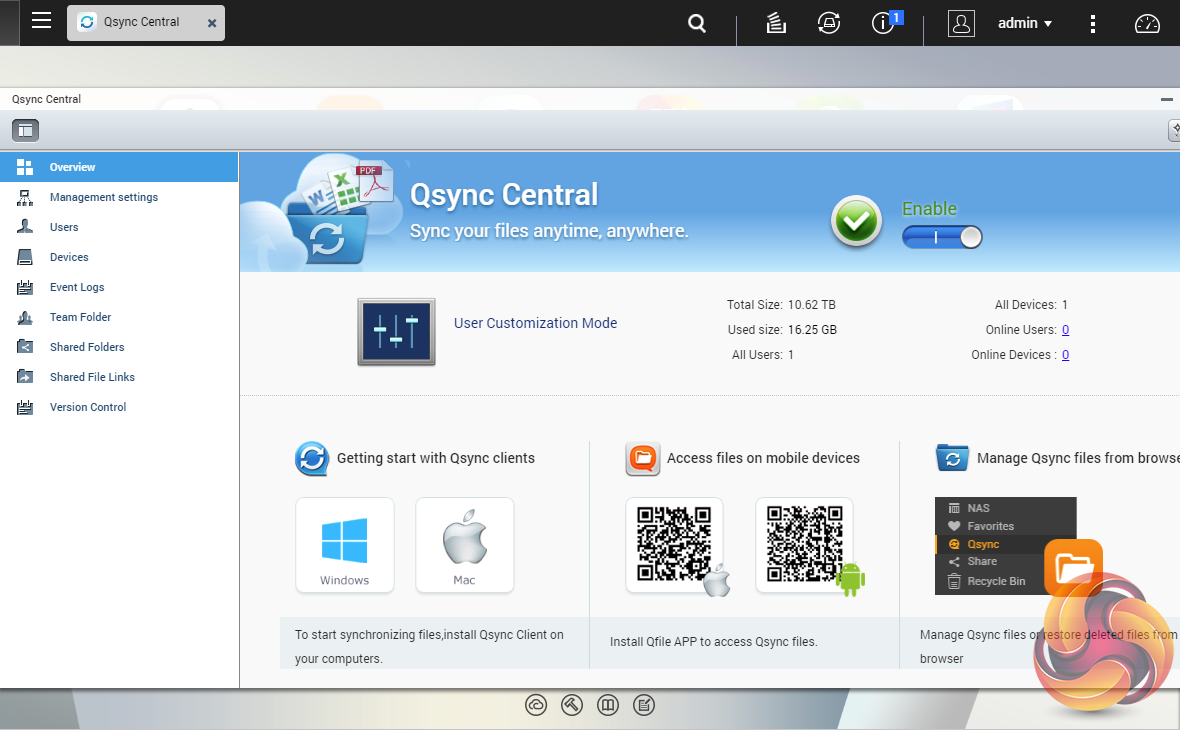Viewport: 1180px width, 730px height.
Task: Expand the admin user dropdown
Action: point(1025,23)
